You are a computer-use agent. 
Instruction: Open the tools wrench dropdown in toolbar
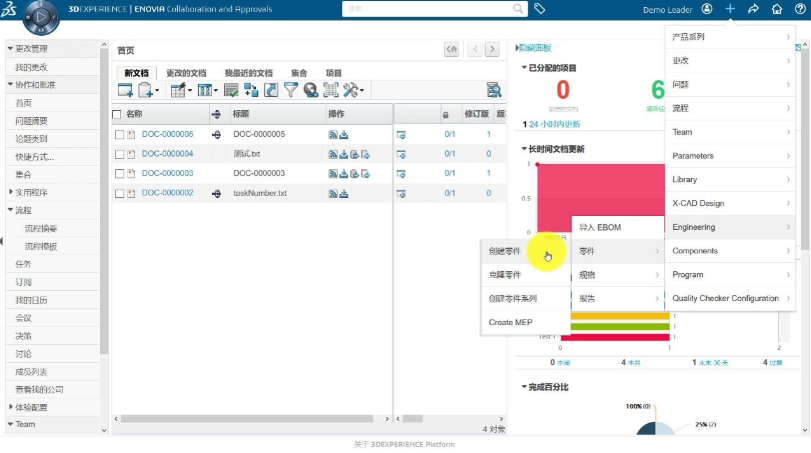click(353, 90)
